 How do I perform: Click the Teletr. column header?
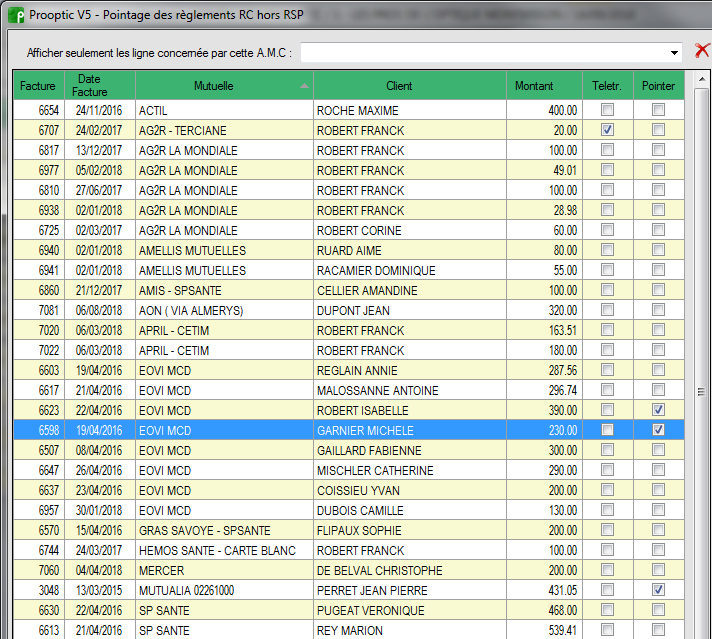[x=608, y=85]
